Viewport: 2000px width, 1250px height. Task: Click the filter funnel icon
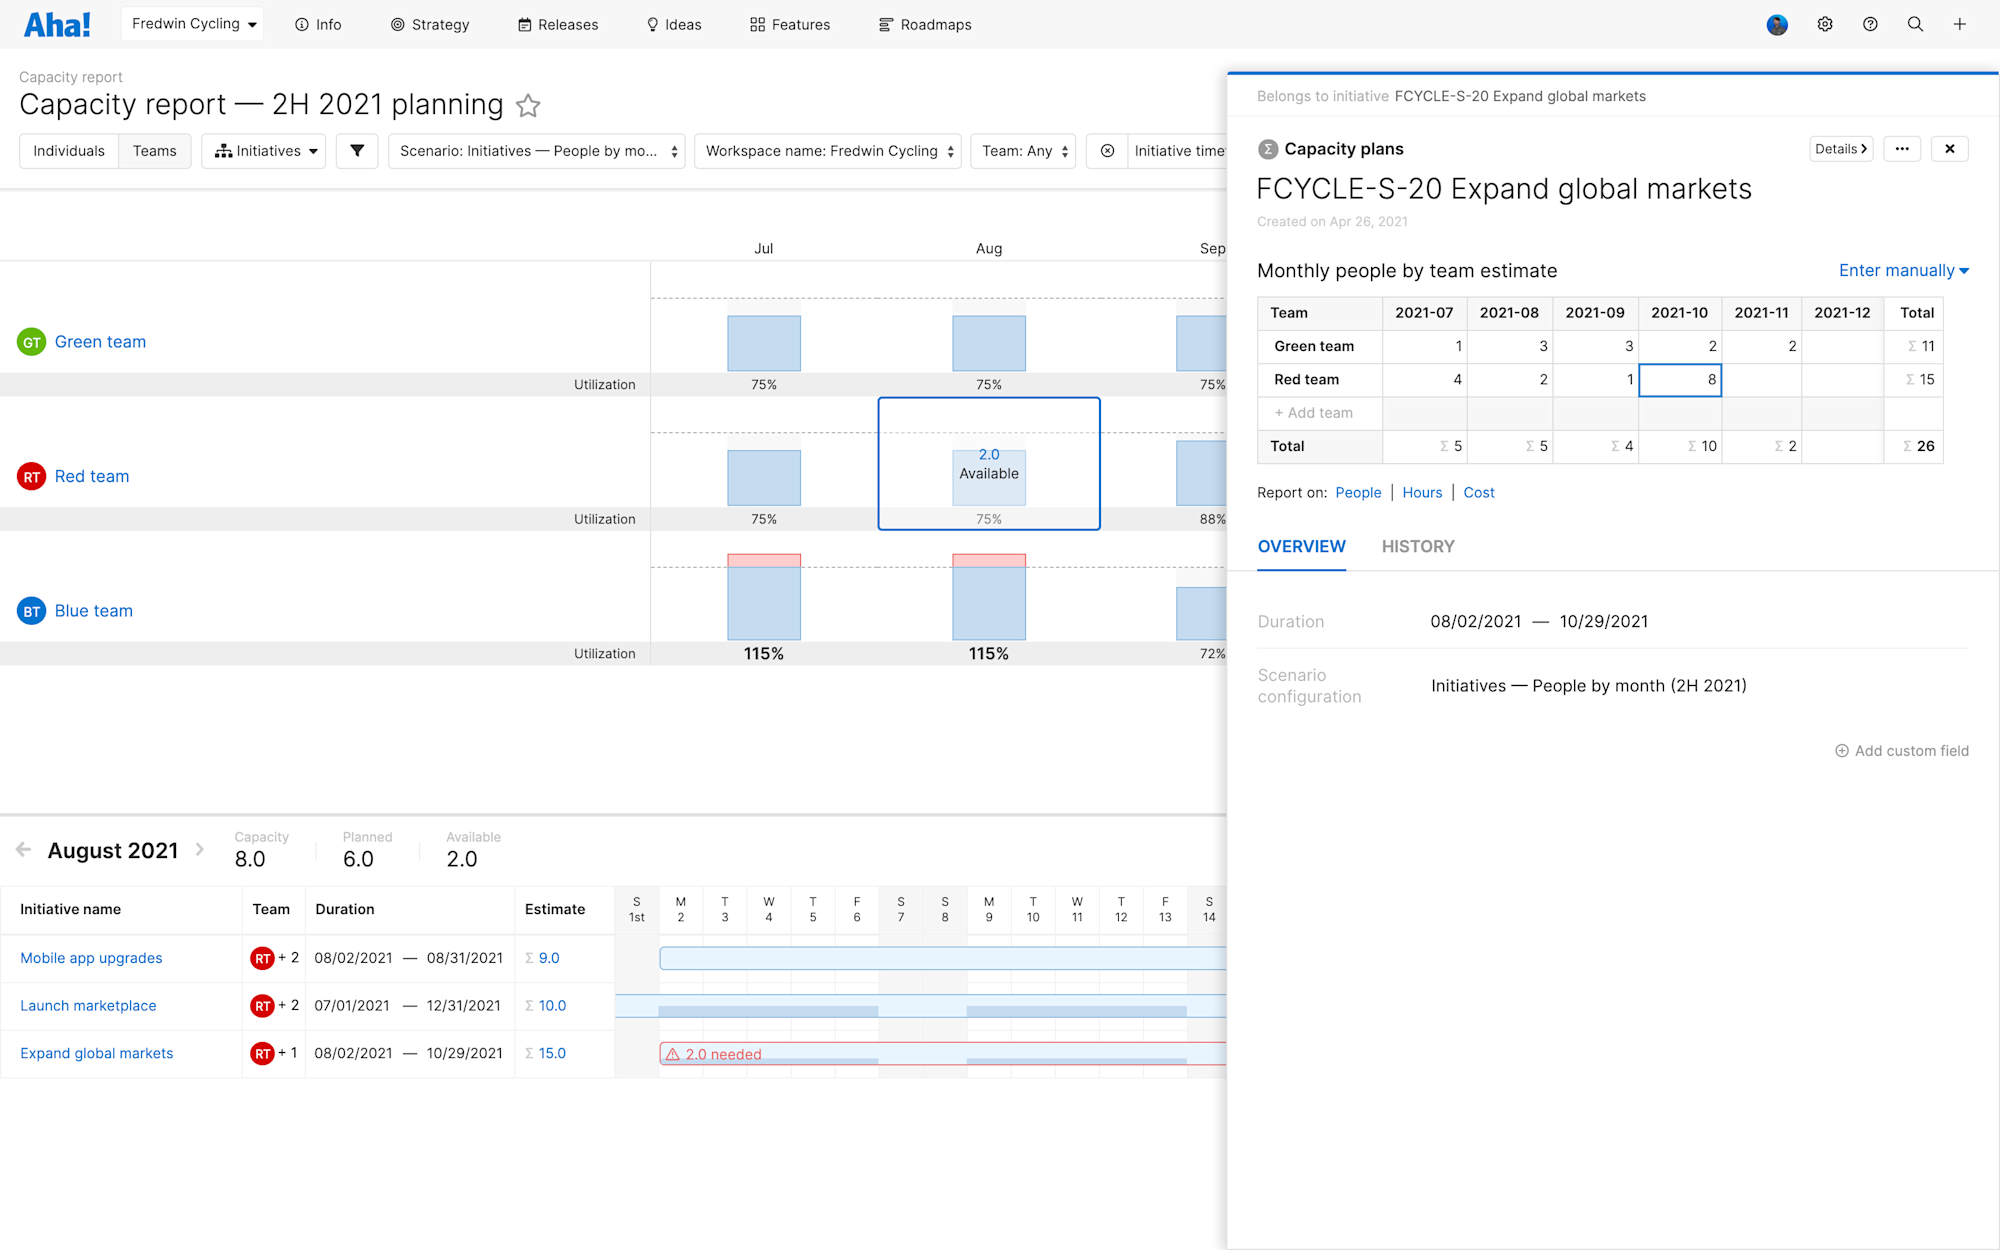click(x=357, y=151)
